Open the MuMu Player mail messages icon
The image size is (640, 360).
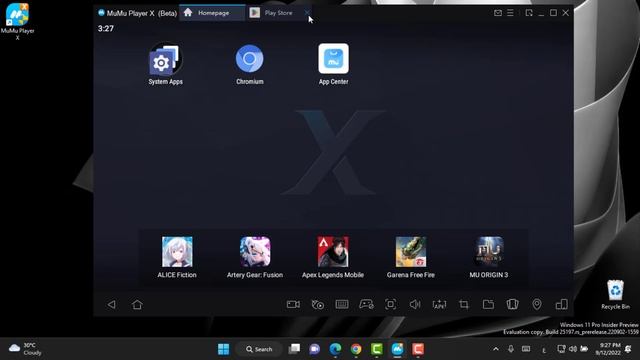pos(498,13)
